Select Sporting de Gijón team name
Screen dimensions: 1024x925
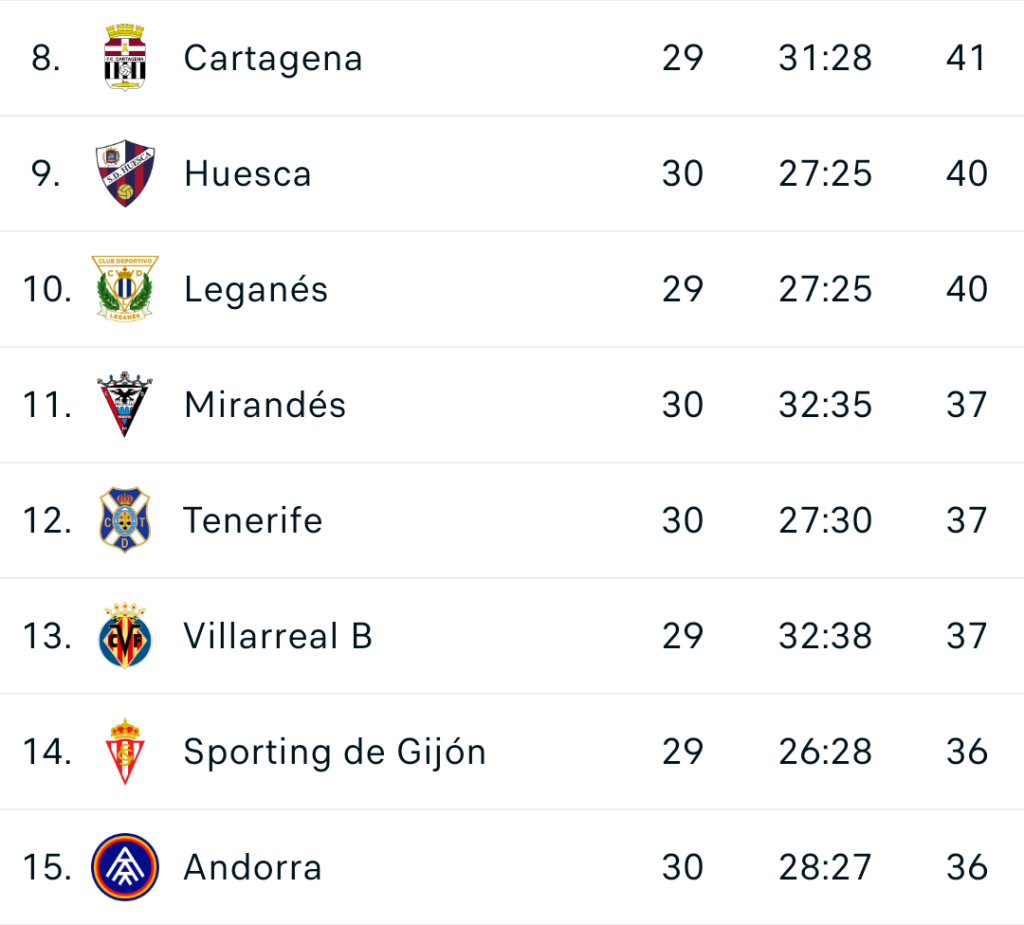pos(335,752)
